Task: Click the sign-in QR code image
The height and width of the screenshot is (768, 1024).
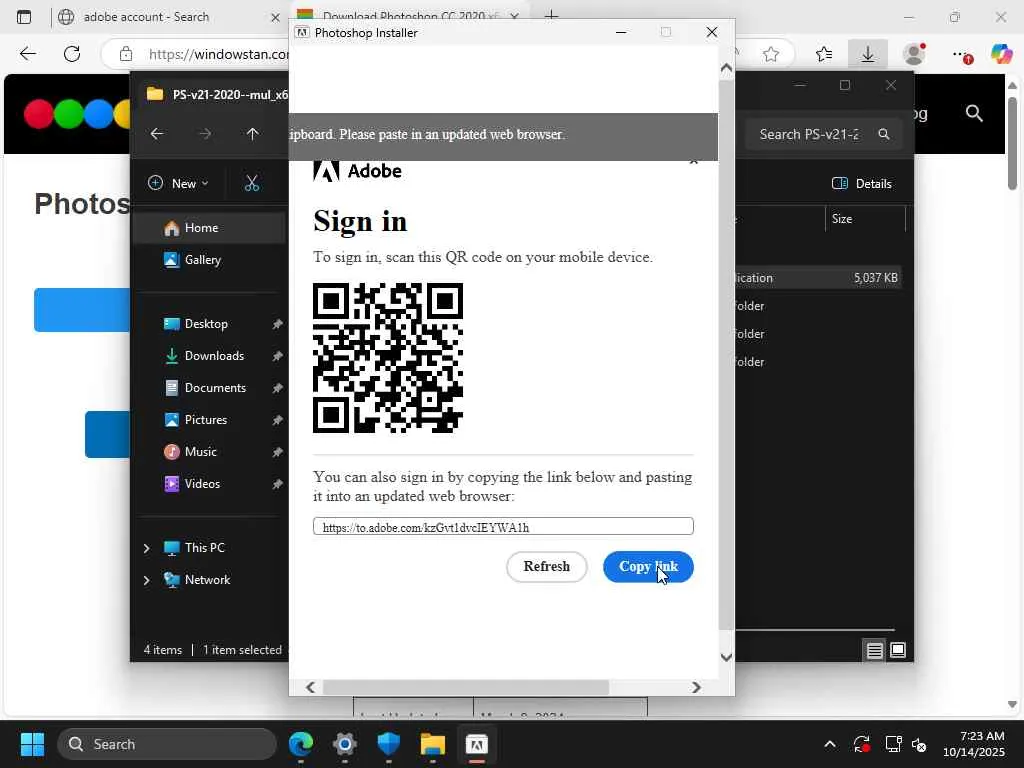Action: (388, 358)
